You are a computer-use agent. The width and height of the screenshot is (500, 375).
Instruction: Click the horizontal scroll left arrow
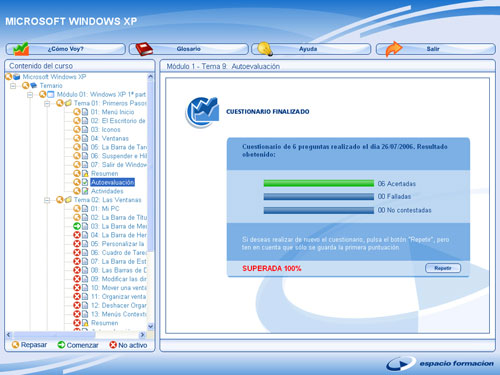point(9,334)
